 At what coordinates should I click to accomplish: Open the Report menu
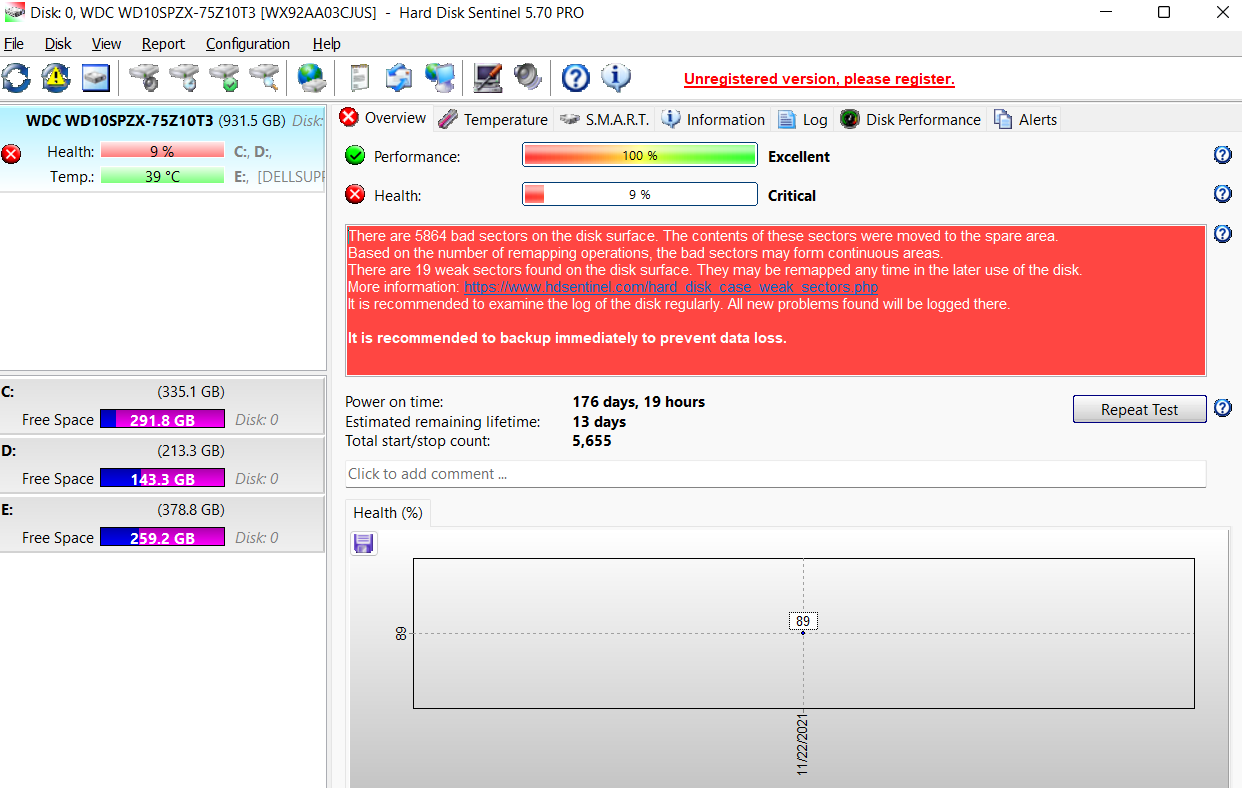click(163, 44)
